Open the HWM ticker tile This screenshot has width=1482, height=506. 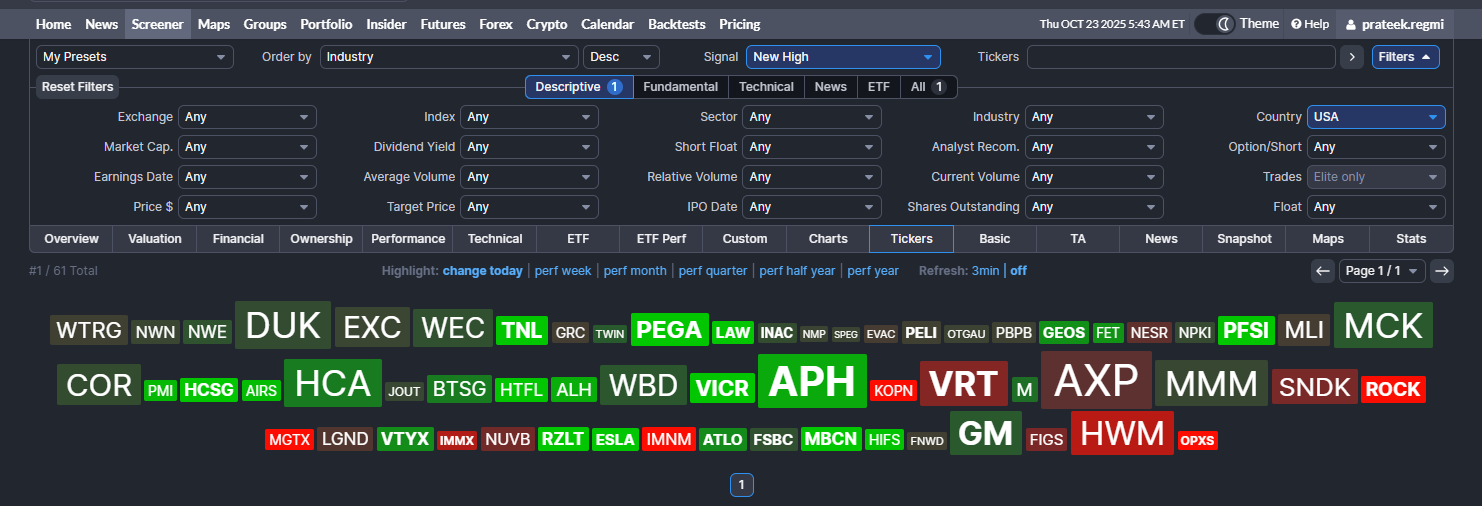coord(1122,433)
